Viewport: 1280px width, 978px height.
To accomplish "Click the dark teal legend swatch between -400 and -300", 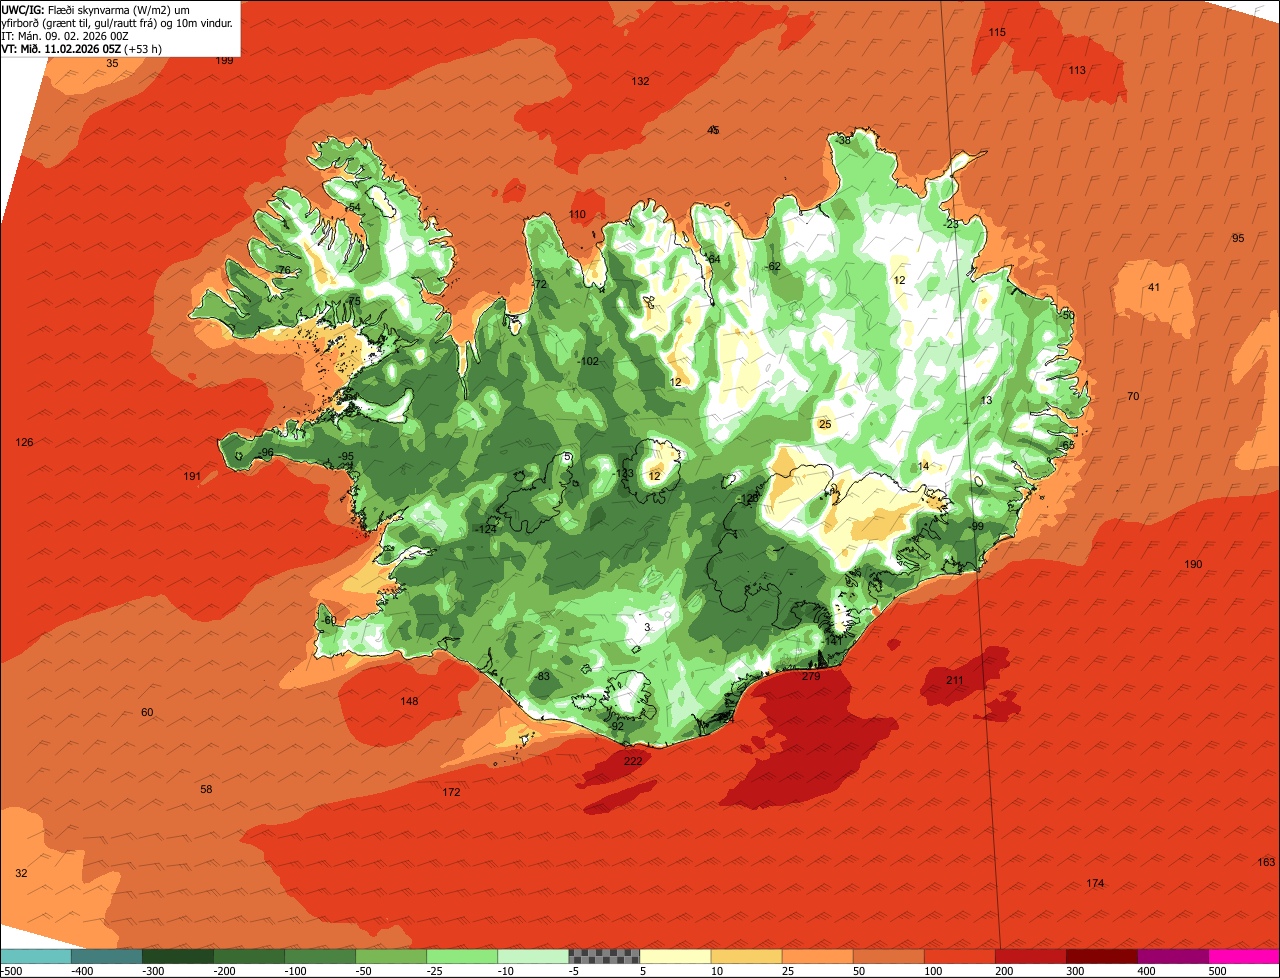I will click(x=106, y=956).
